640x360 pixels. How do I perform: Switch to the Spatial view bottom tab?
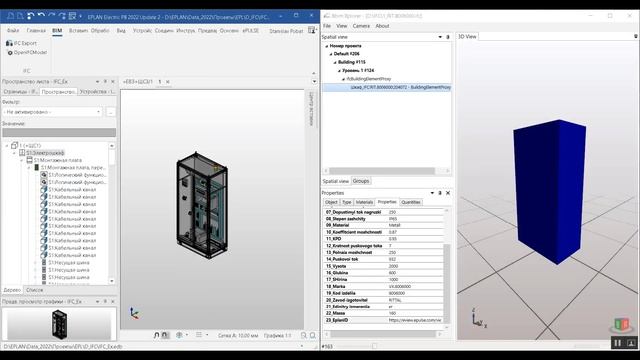pos(336,181)
